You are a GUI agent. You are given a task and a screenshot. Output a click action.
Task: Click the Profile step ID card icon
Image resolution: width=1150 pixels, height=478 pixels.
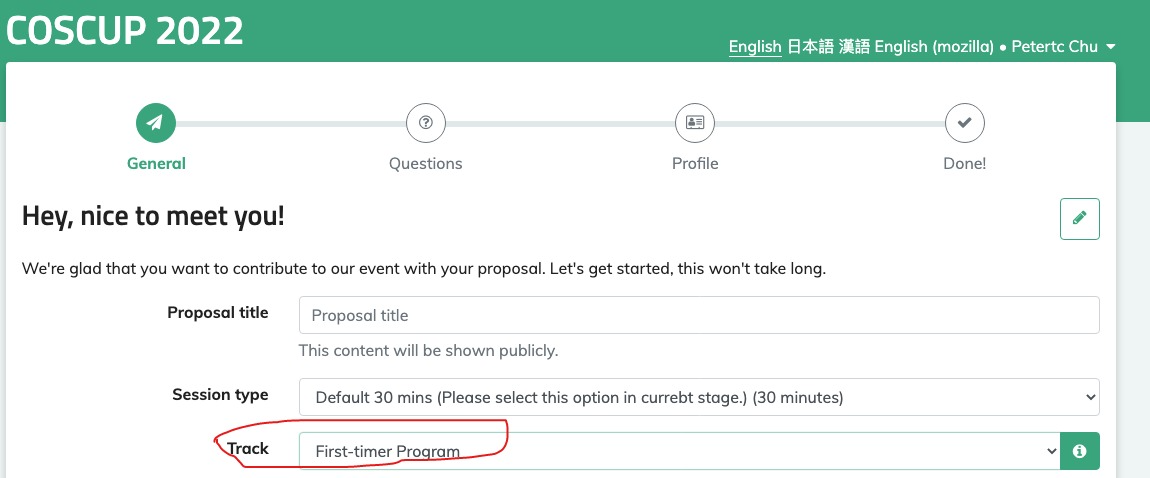click(695, 123)
